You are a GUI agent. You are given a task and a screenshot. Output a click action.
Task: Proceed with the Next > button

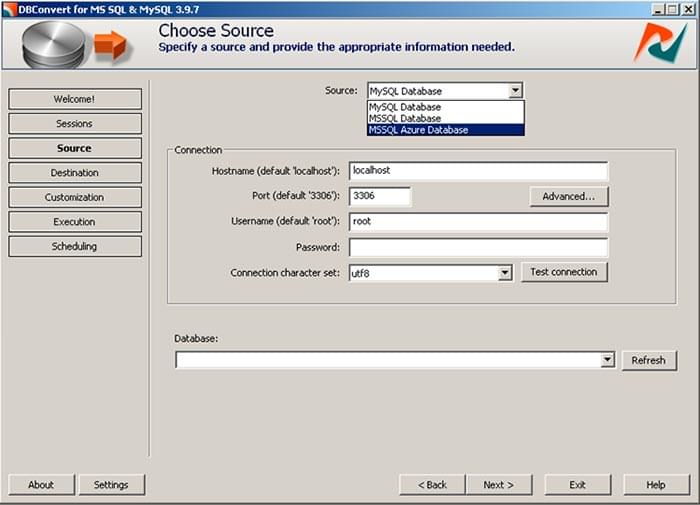[499, 485]
